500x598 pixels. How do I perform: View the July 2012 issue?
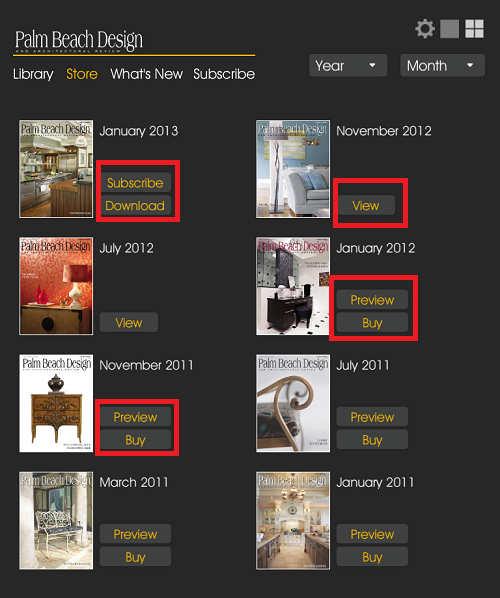(129, 323)
